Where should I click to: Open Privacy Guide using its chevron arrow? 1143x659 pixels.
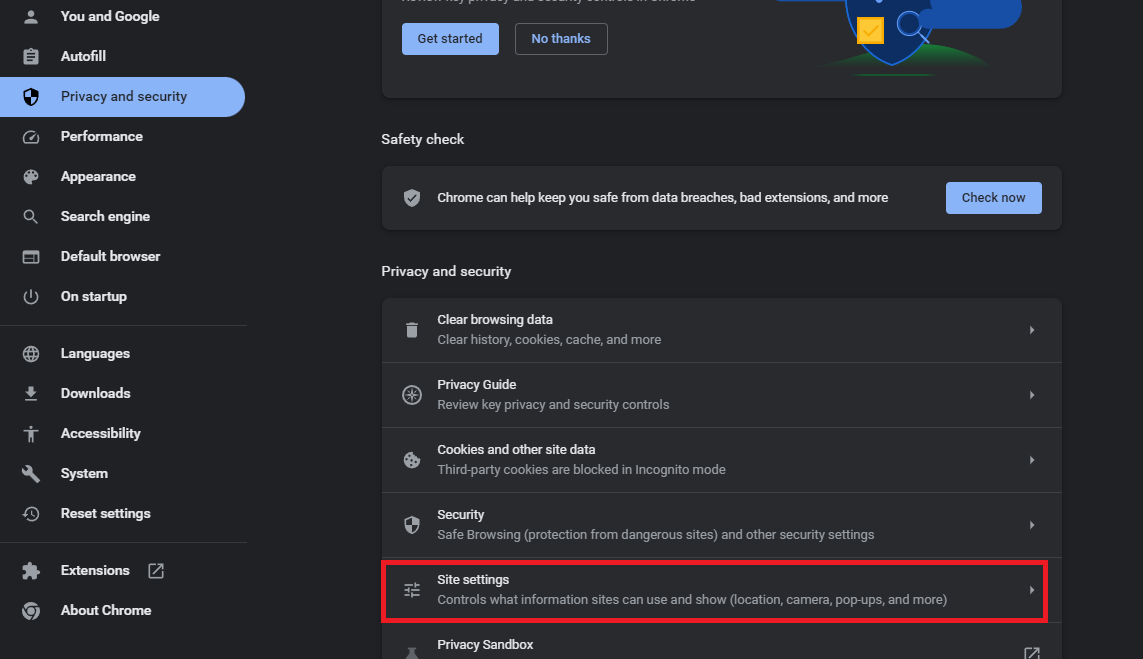click(1031, 395)
